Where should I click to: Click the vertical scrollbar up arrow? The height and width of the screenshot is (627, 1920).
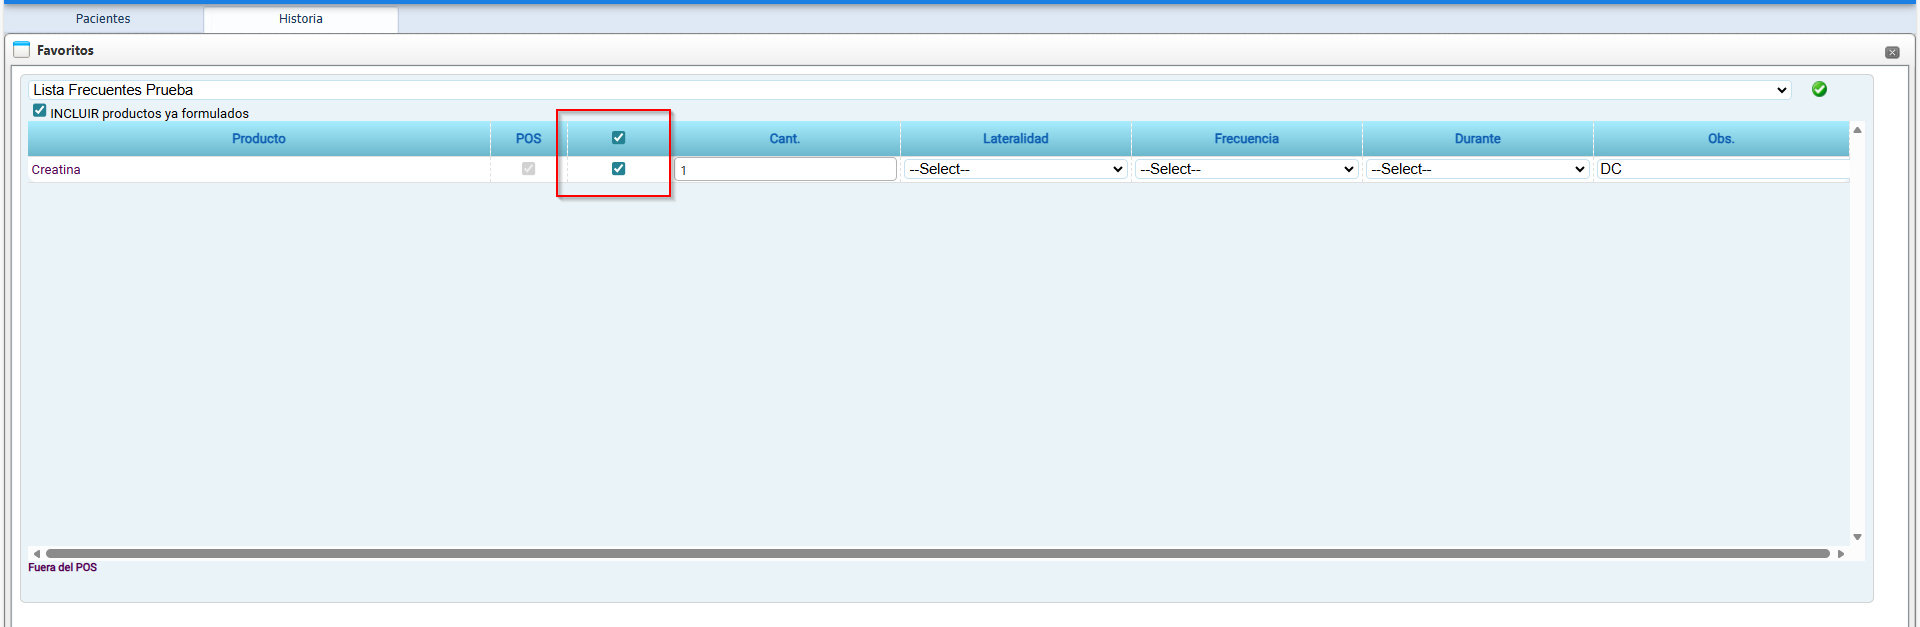tap(1857, 130)
